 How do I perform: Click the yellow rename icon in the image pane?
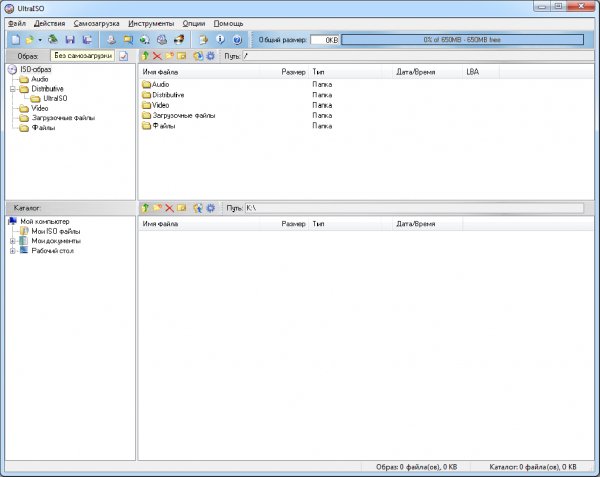181,56
